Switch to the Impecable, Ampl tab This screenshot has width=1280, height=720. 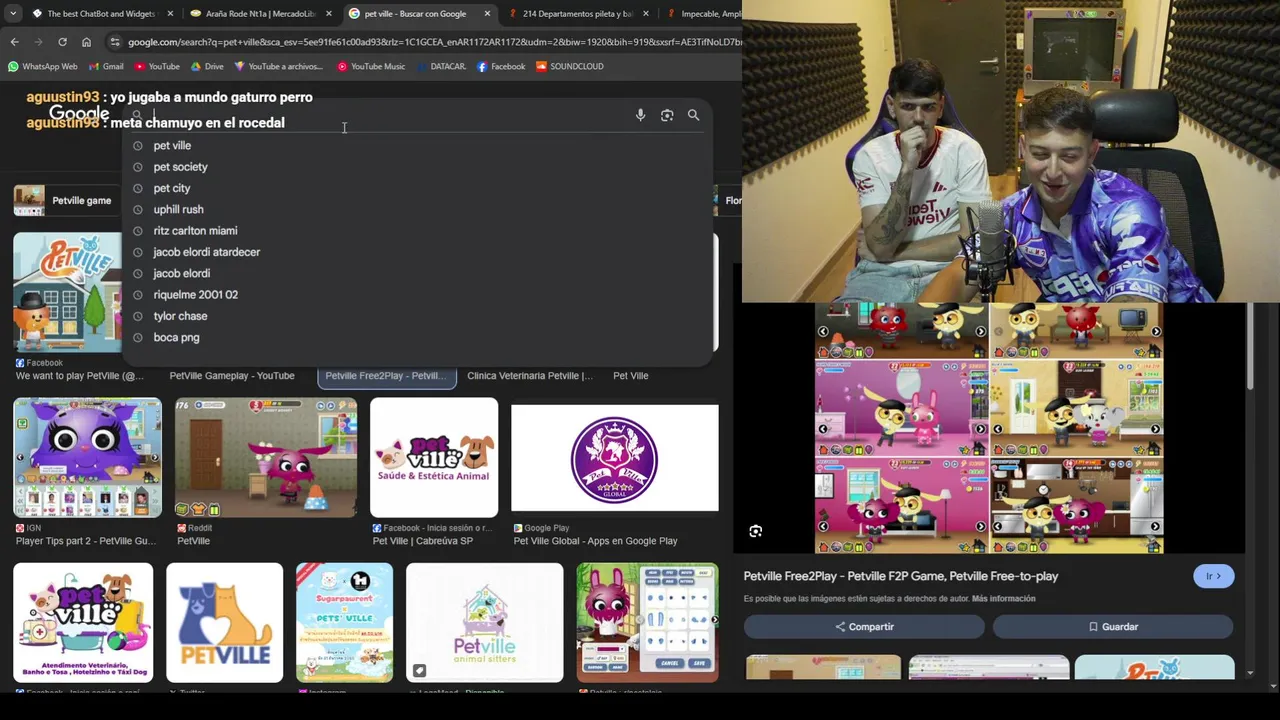coord(700,14)
